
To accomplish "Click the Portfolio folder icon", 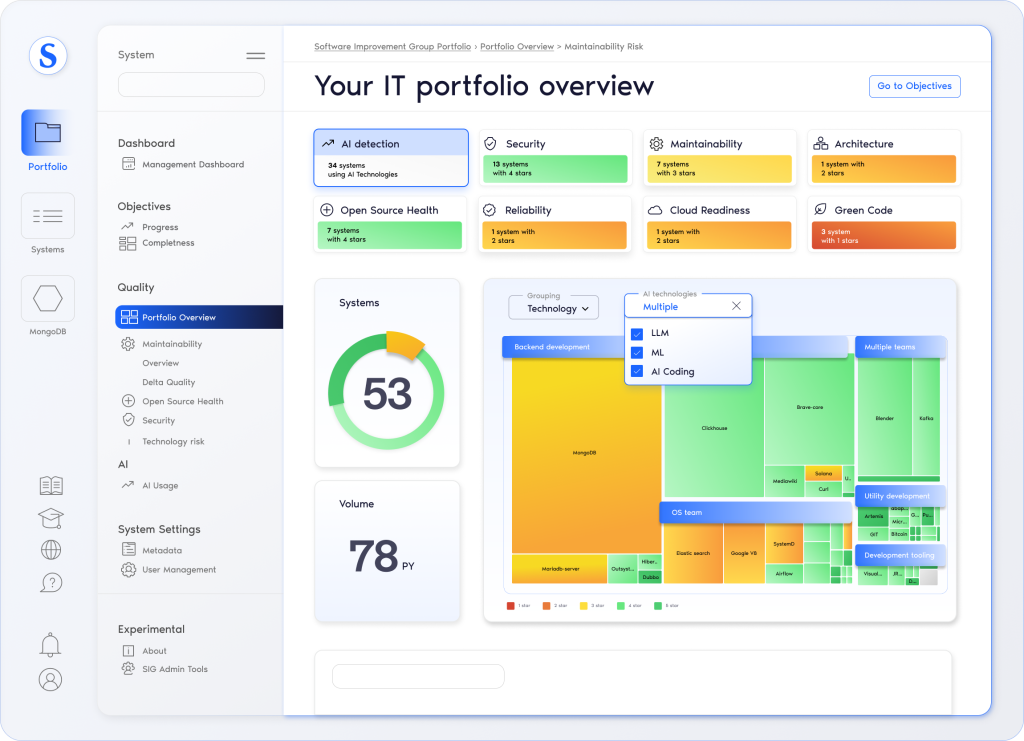I will click(x=47, y=132).
